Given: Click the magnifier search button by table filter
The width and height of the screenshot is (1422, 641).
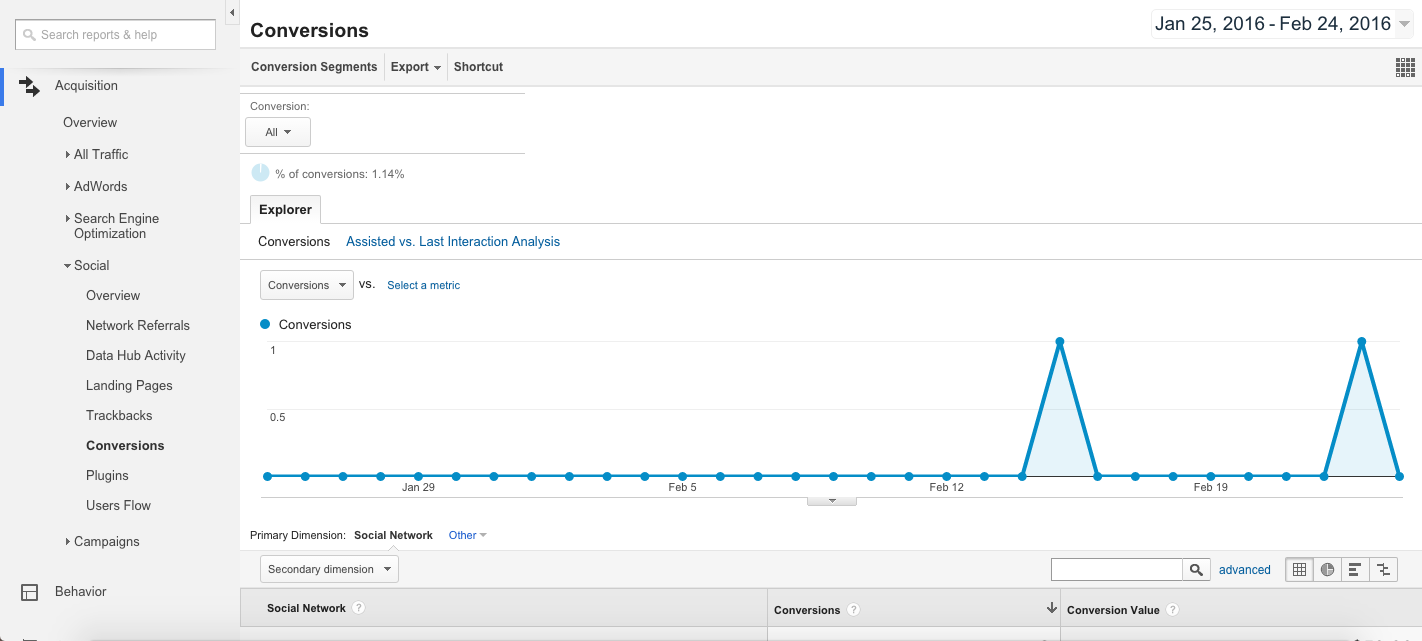Looking at the screenshot, I should pos(1196,569).
